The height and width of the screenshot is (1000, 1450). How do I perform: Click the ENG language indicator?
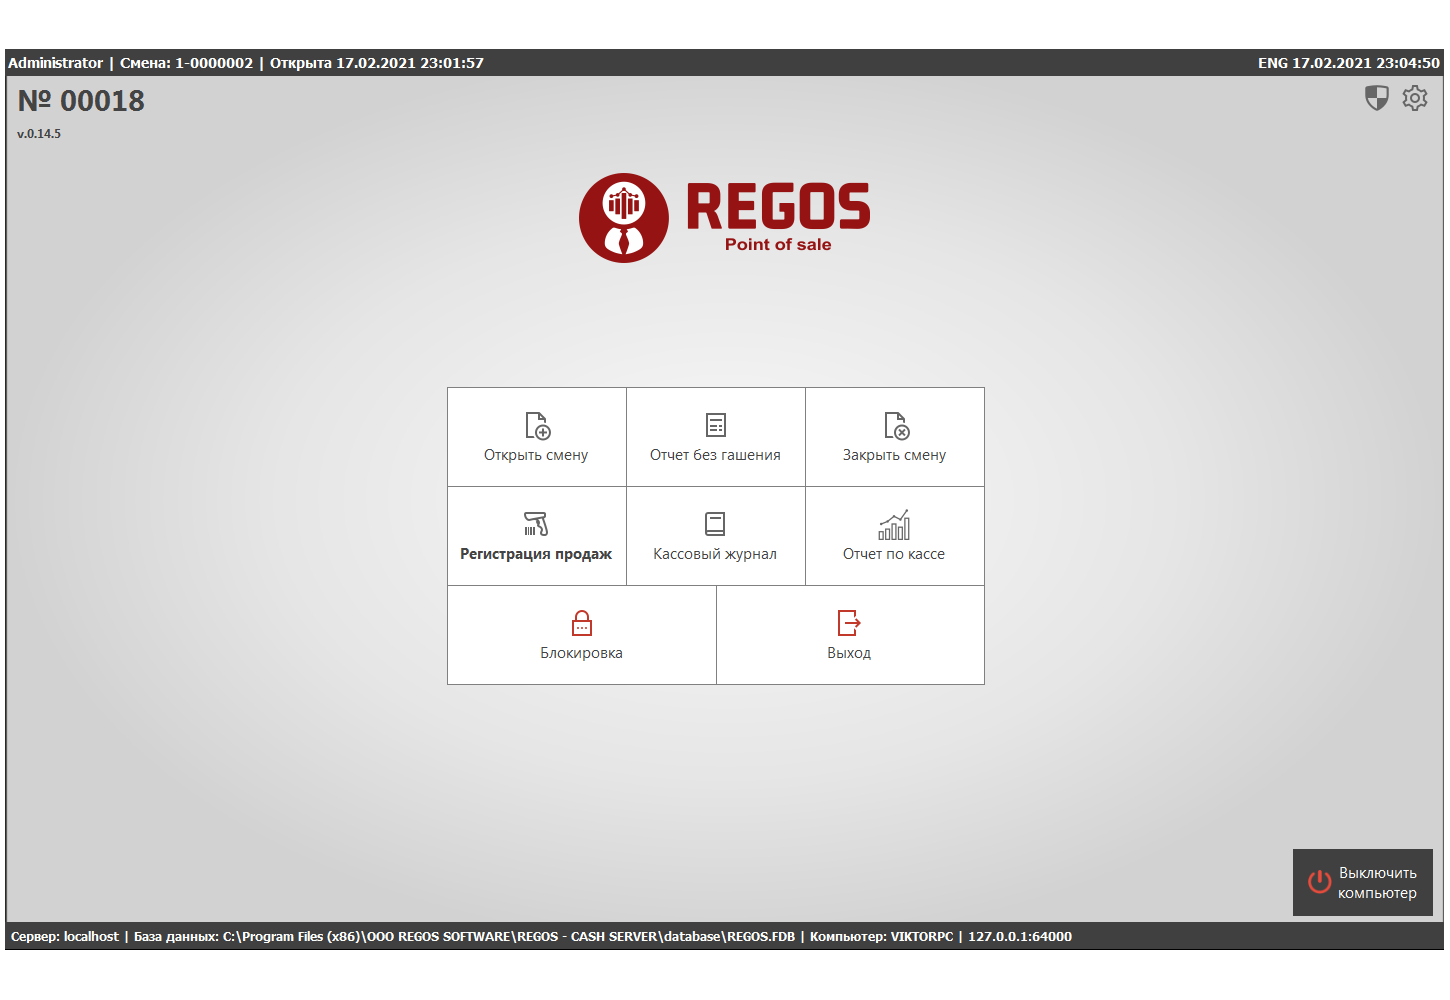click(x=1273, y=63)
